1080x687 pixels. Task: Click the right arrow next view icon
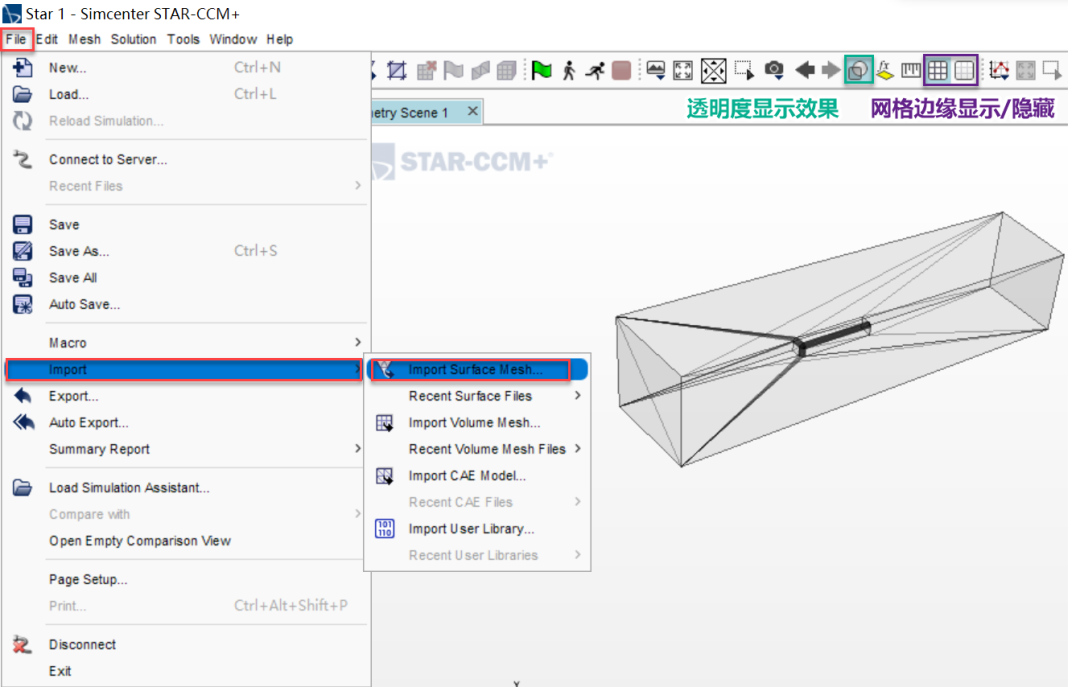pos(831,70)
